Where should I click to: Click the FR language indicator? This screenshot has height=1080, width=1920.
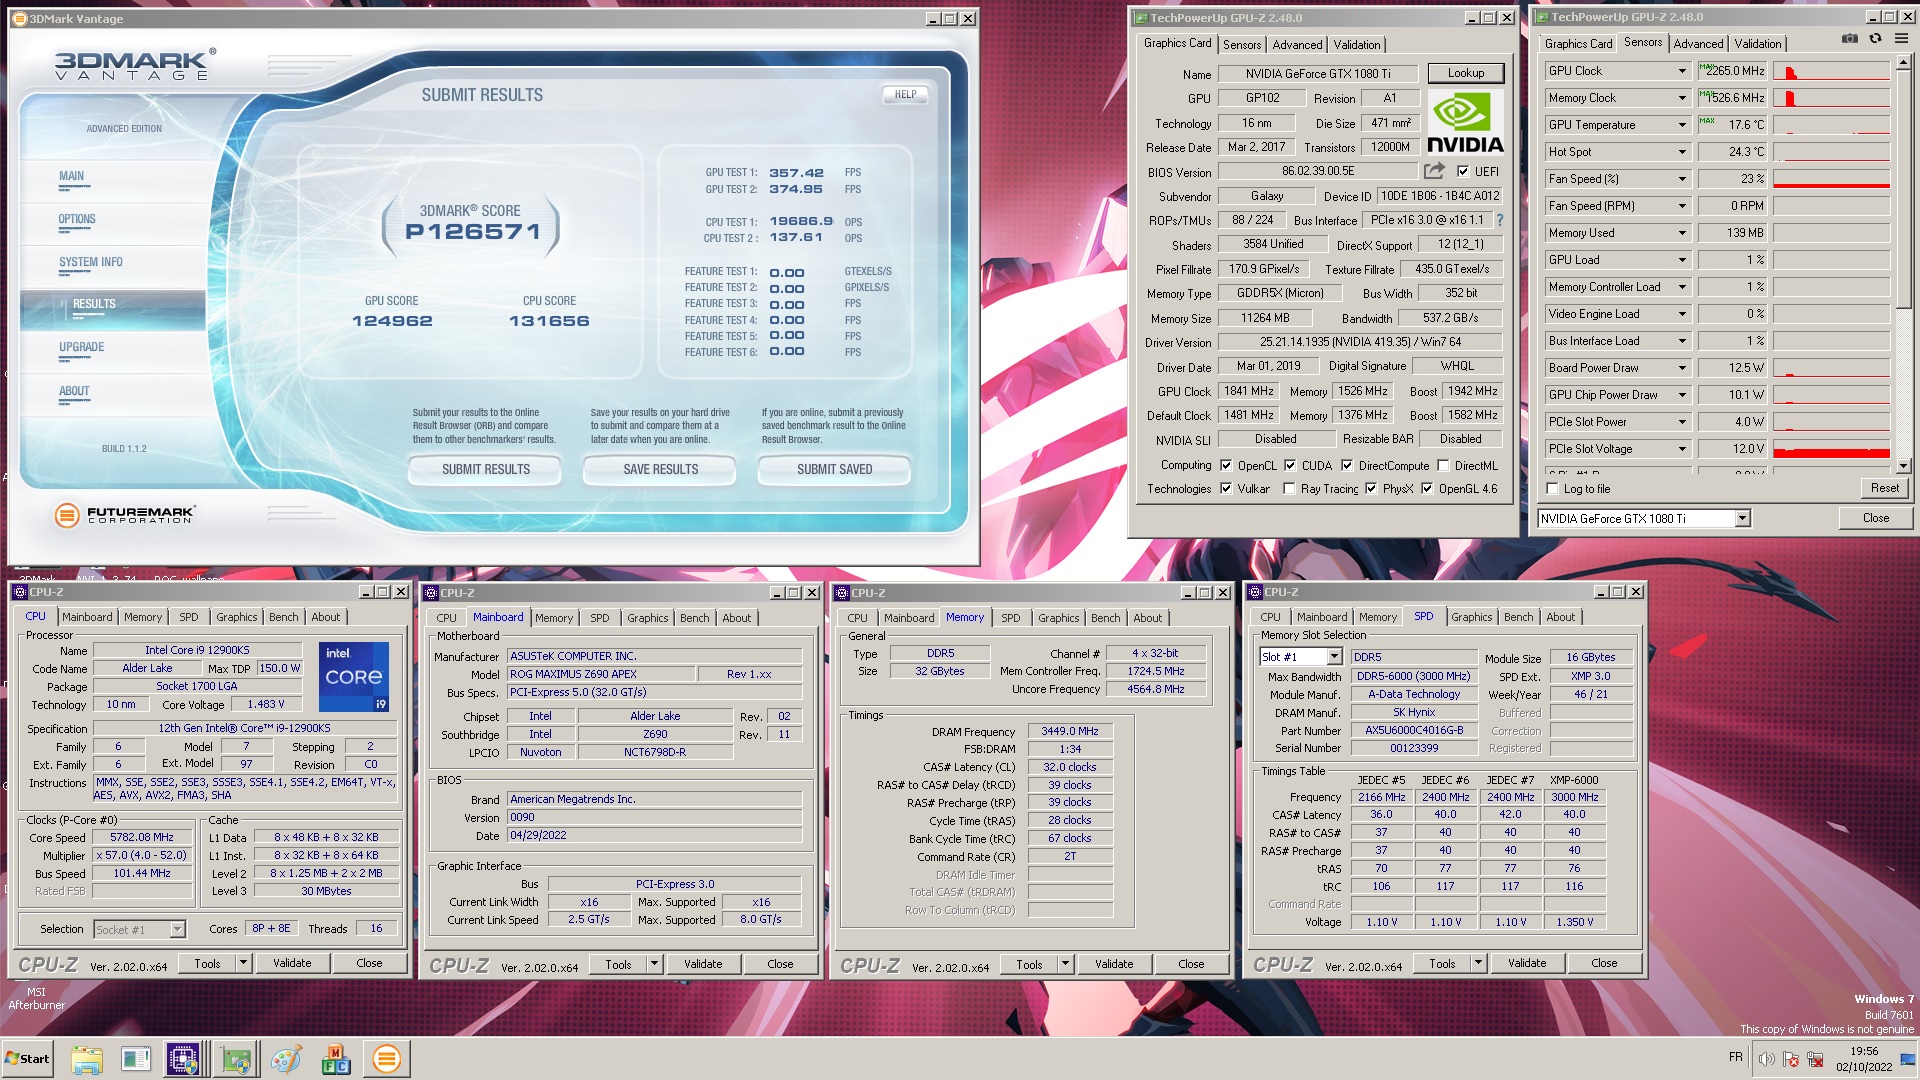(1735, 1057)
